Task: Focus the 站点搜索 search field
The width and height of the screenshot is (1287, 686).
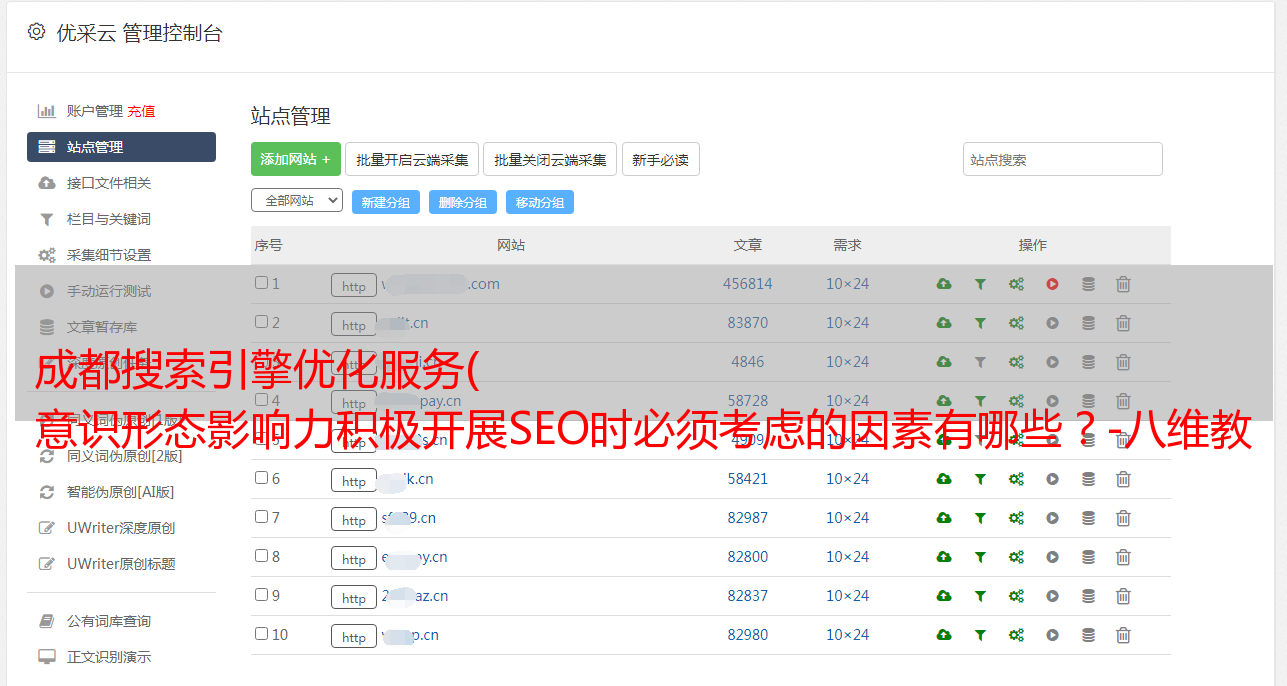Action: pyautogui.click(x=1063, y=159)
